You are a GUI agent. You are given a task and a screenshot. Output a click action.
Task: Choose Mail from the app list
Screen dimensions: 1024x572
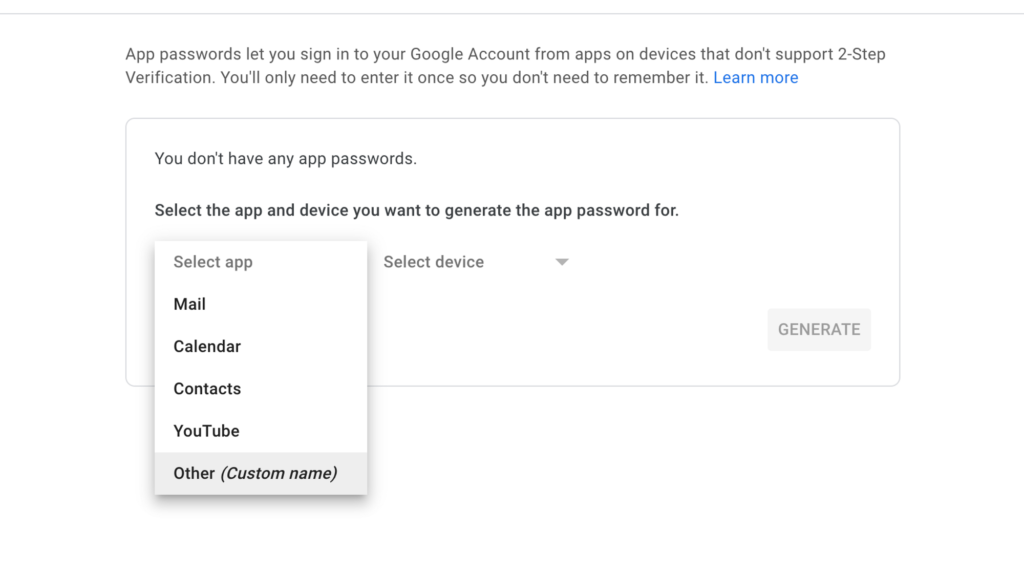coord(190,304)
